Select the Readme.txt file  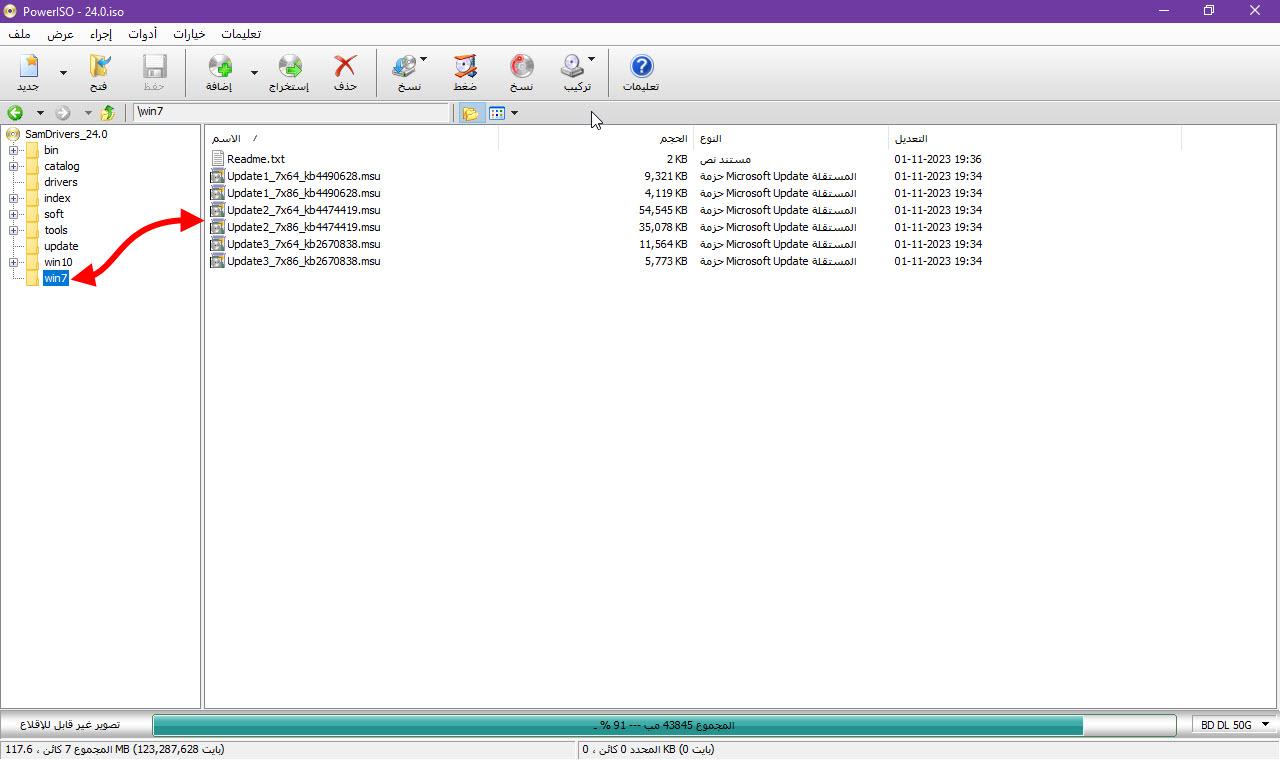click(255, 159)
